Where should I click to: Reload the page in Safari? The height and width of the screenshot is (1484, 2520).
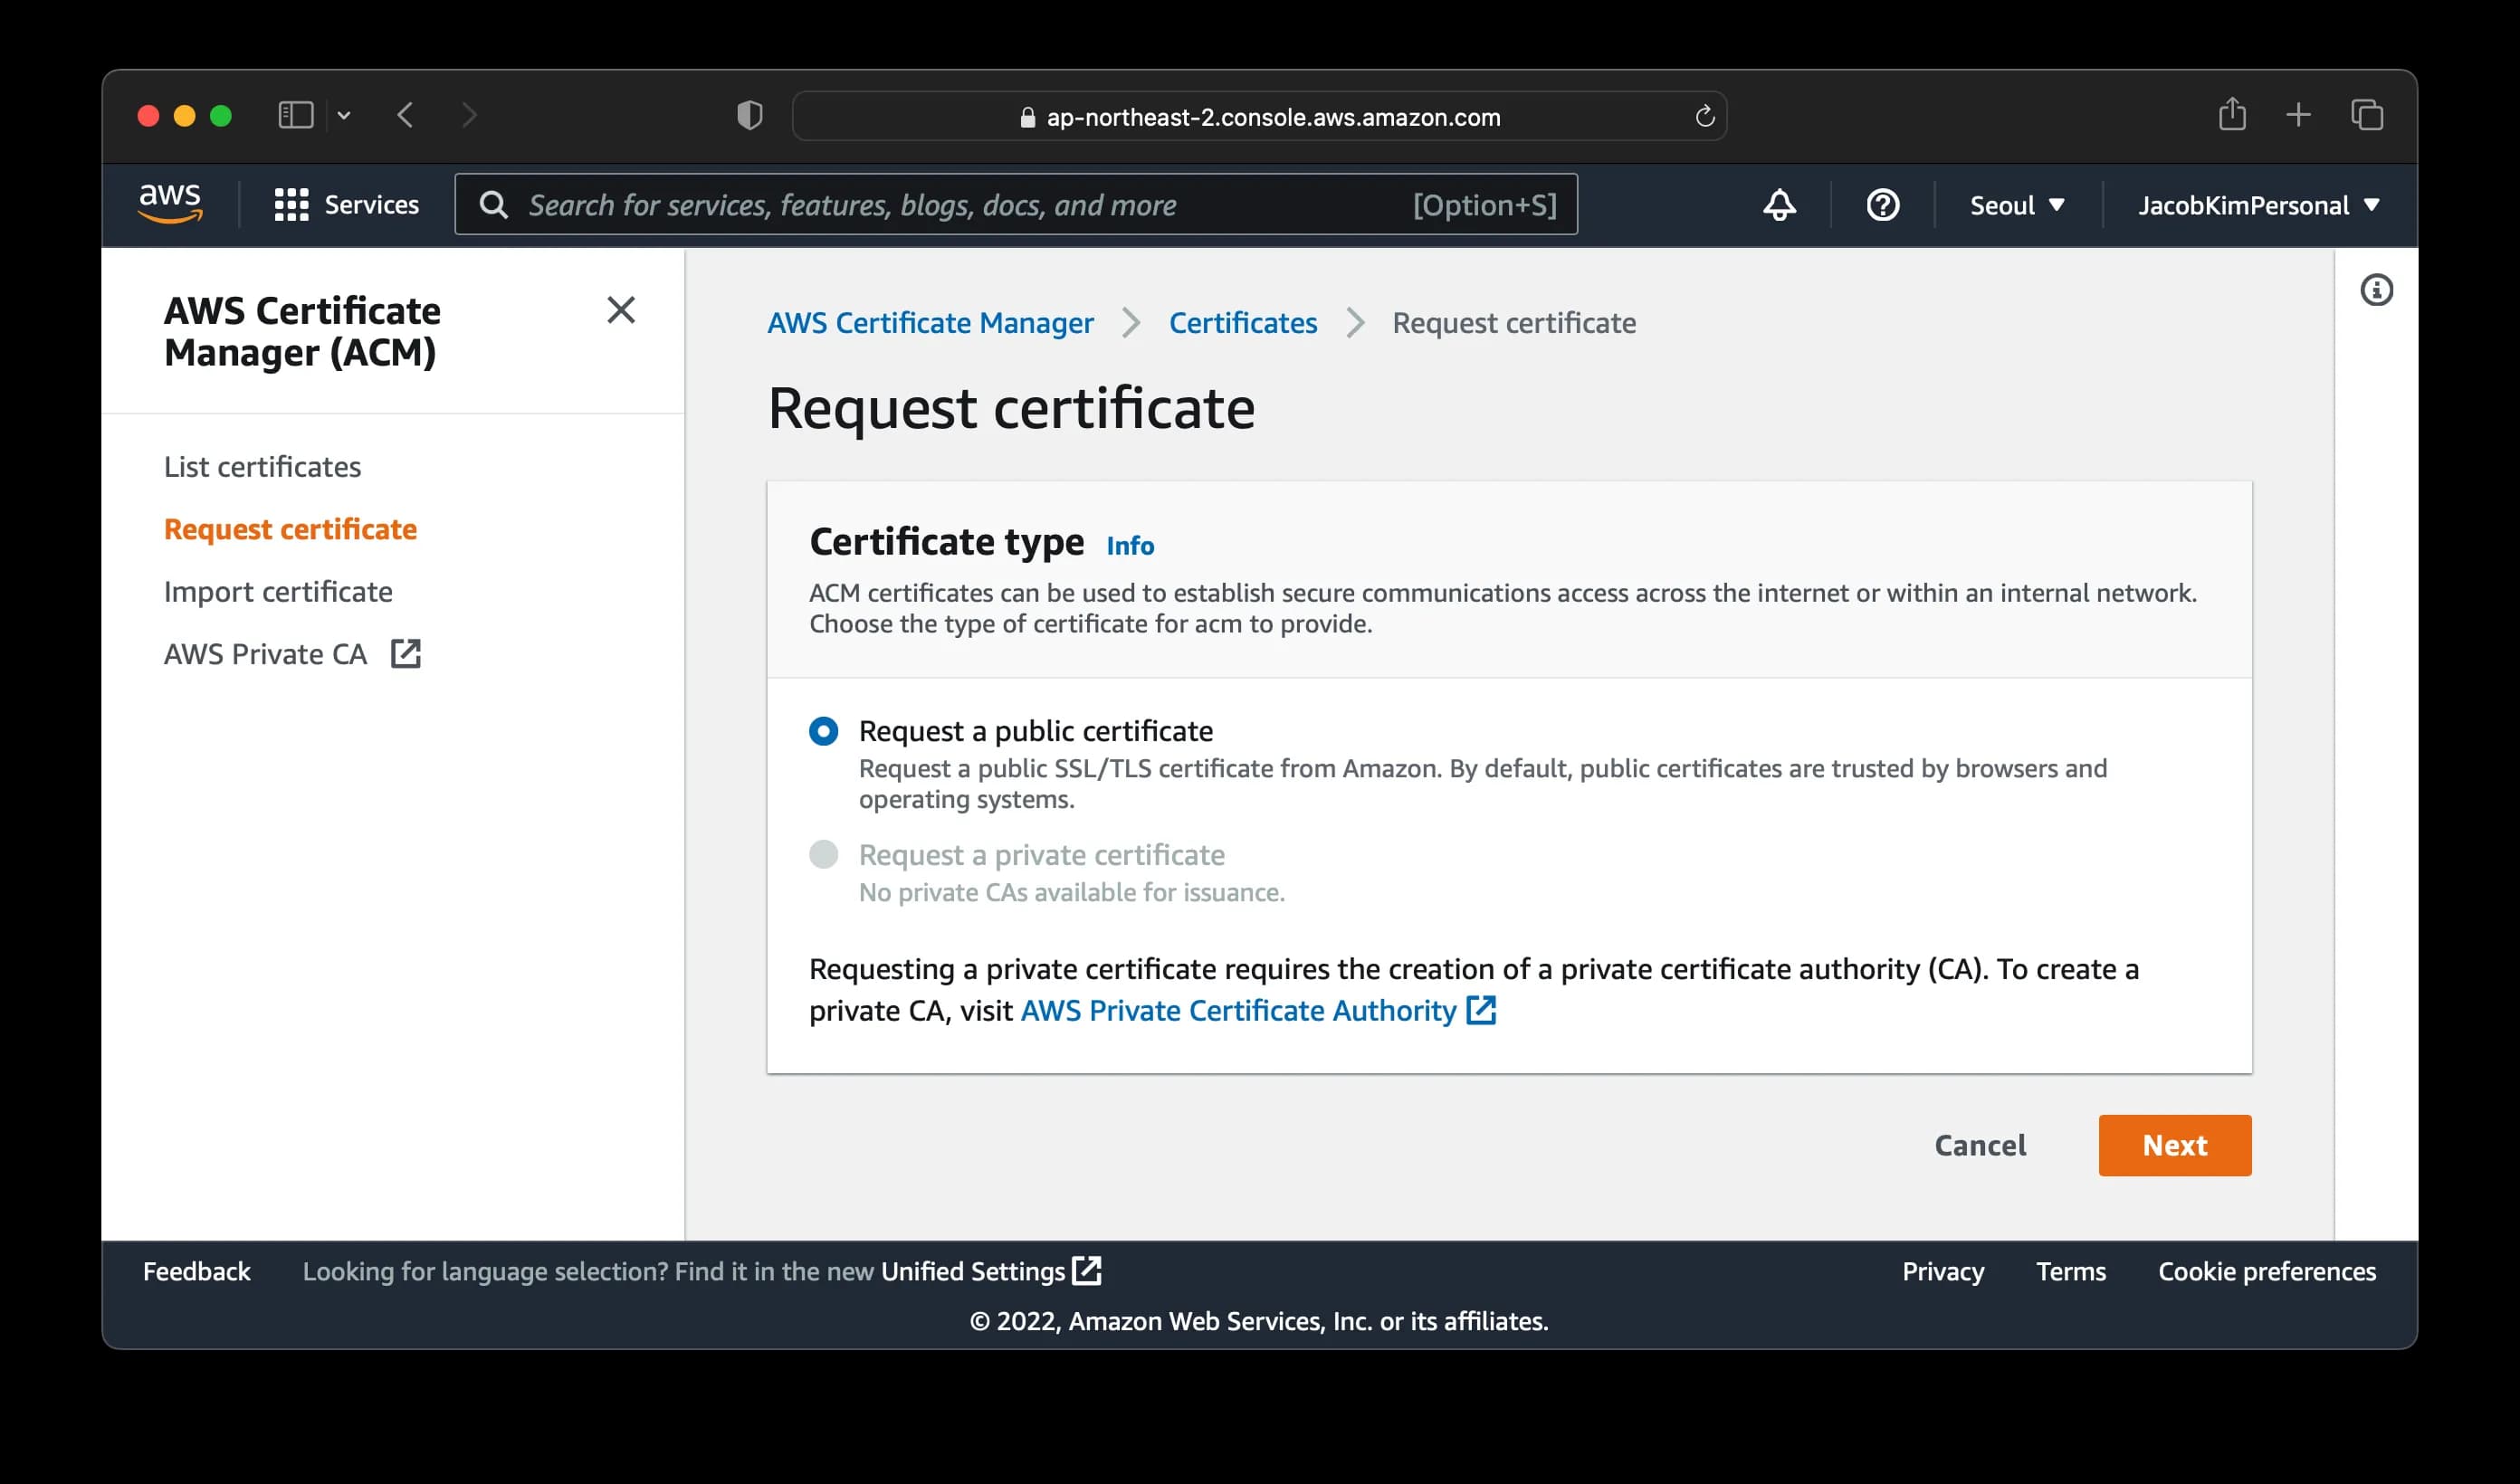[1704, 115]
